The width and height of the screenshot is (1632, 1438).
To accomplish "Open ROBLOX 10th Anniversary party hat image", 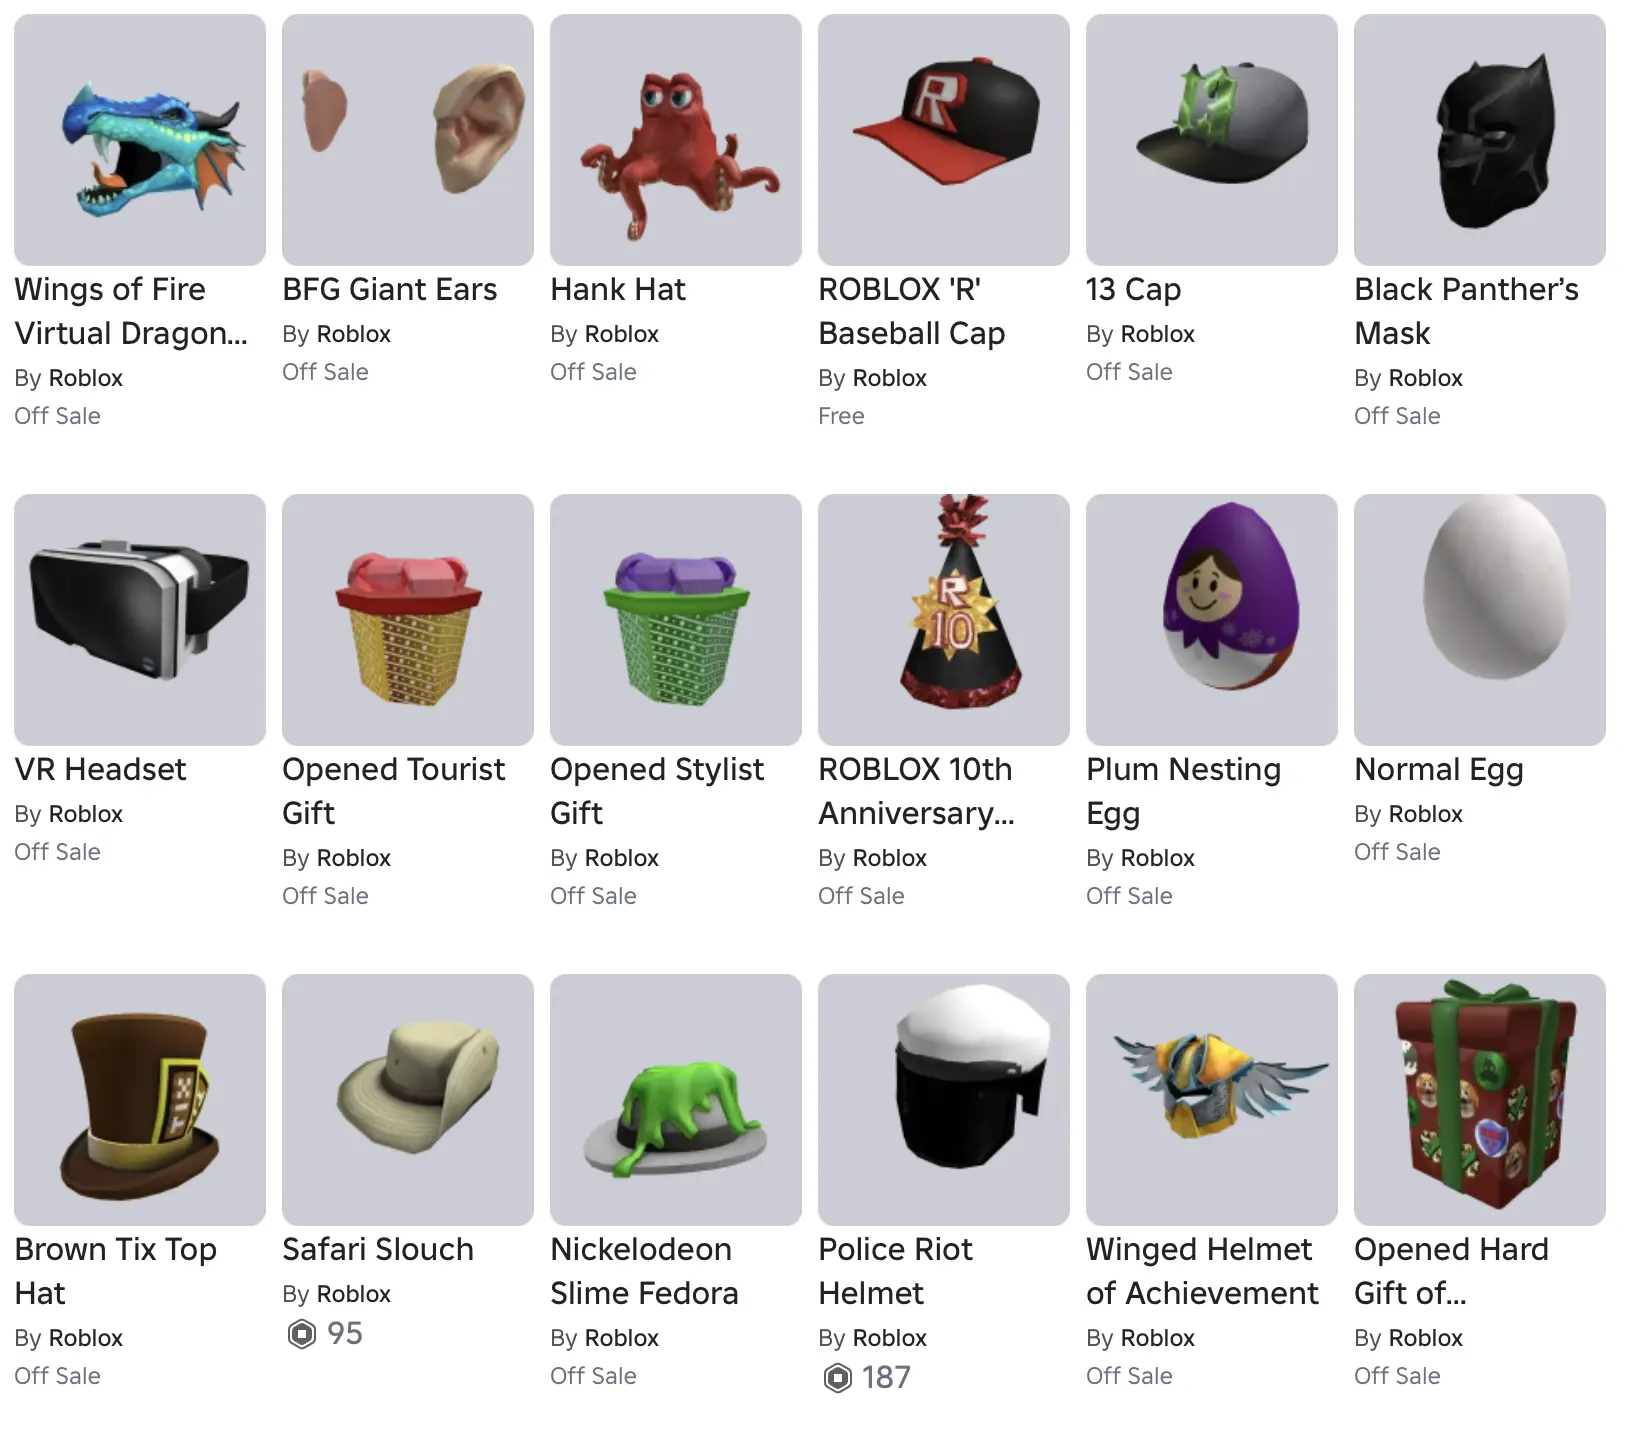I will pyautogui.click(x=944, y=620).
